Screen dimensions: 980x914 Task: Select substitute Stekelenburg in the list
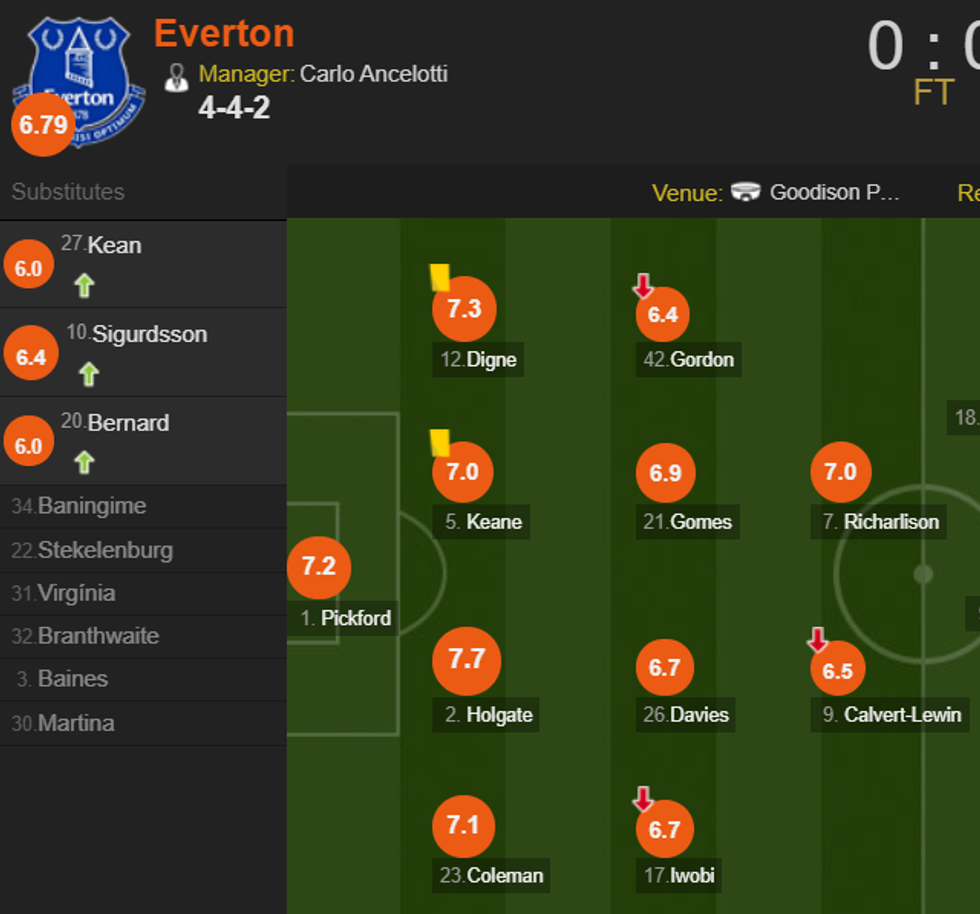(105, 550)
